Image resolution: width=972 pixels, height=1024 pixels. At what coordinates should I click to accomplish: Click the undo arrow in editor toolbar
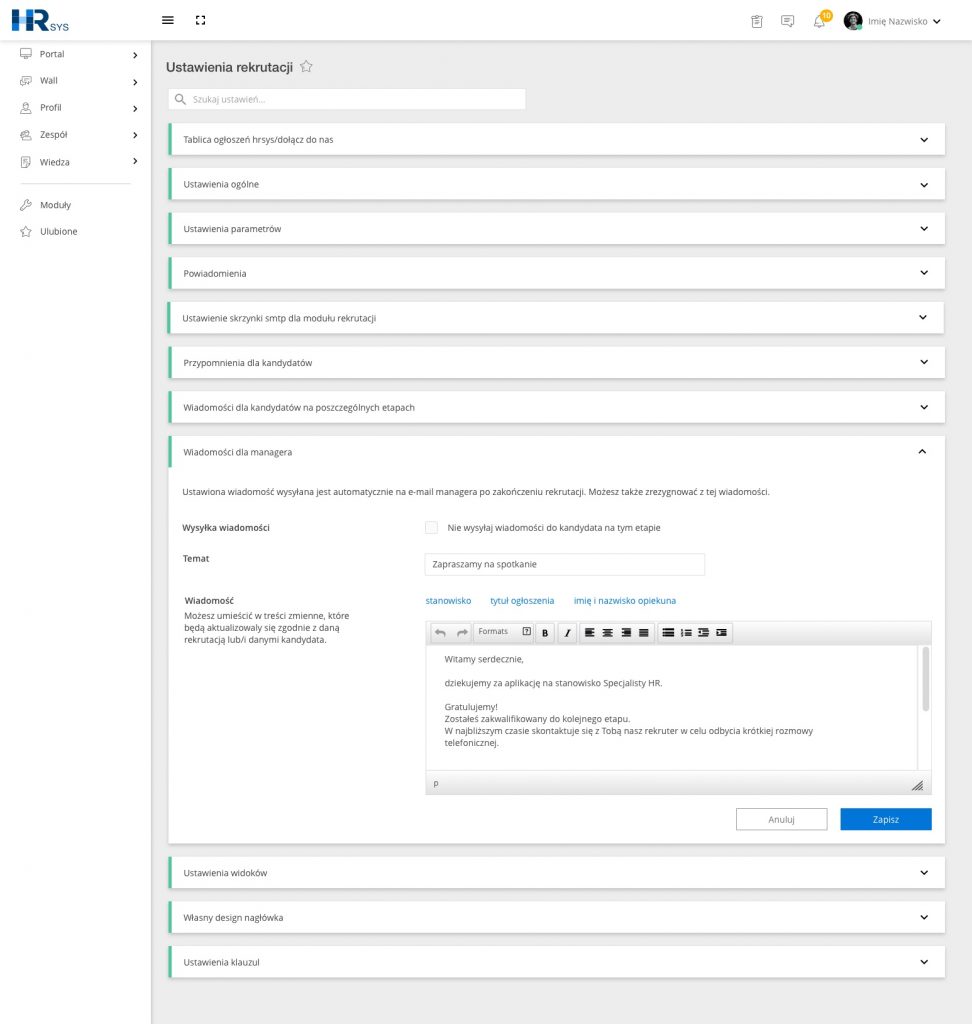[x=440, y=632]
